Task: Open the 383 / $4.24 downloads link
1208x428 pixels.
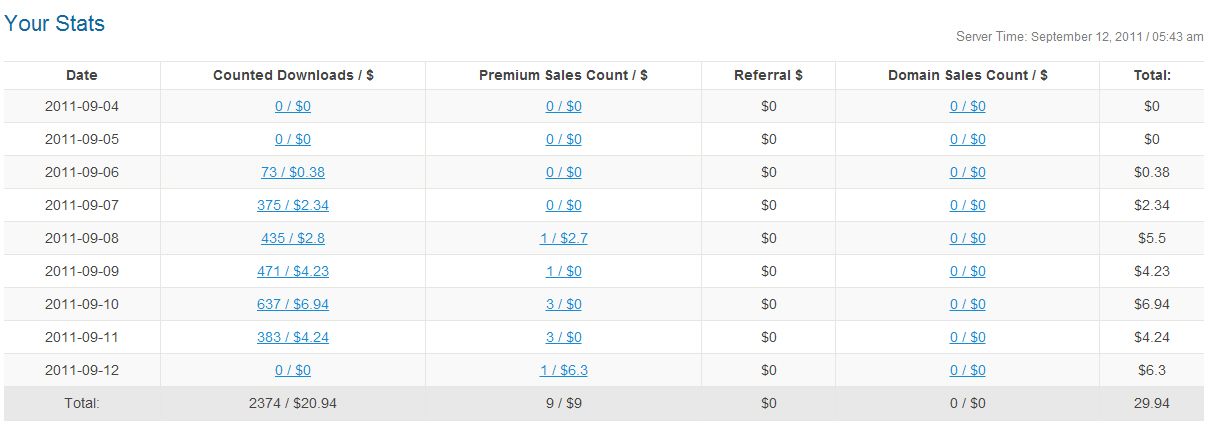Action: point(293,337)
